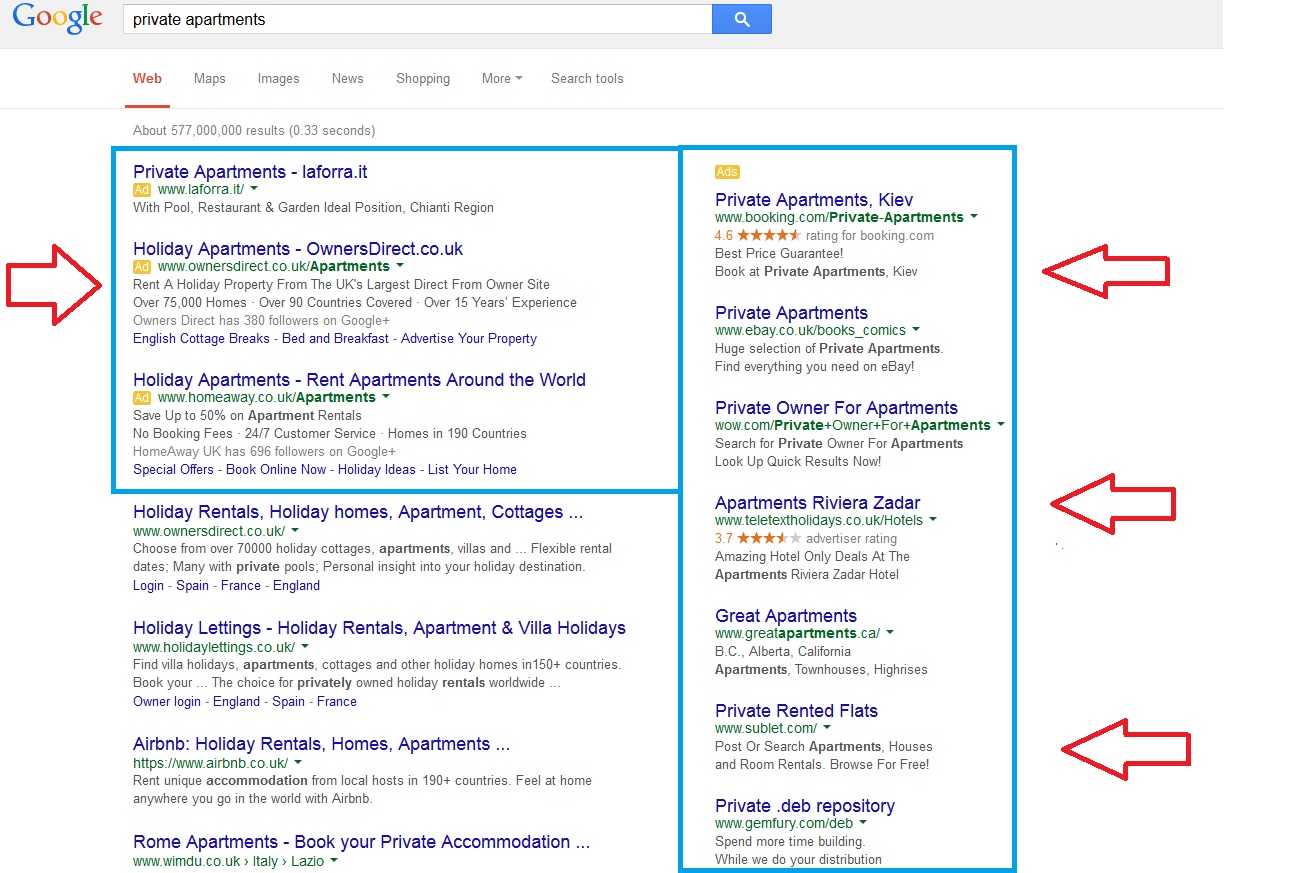Expand arrow beside www.wimdu.co.uk Italy Lazio
Screen dimensions: 1305x873
334,859
